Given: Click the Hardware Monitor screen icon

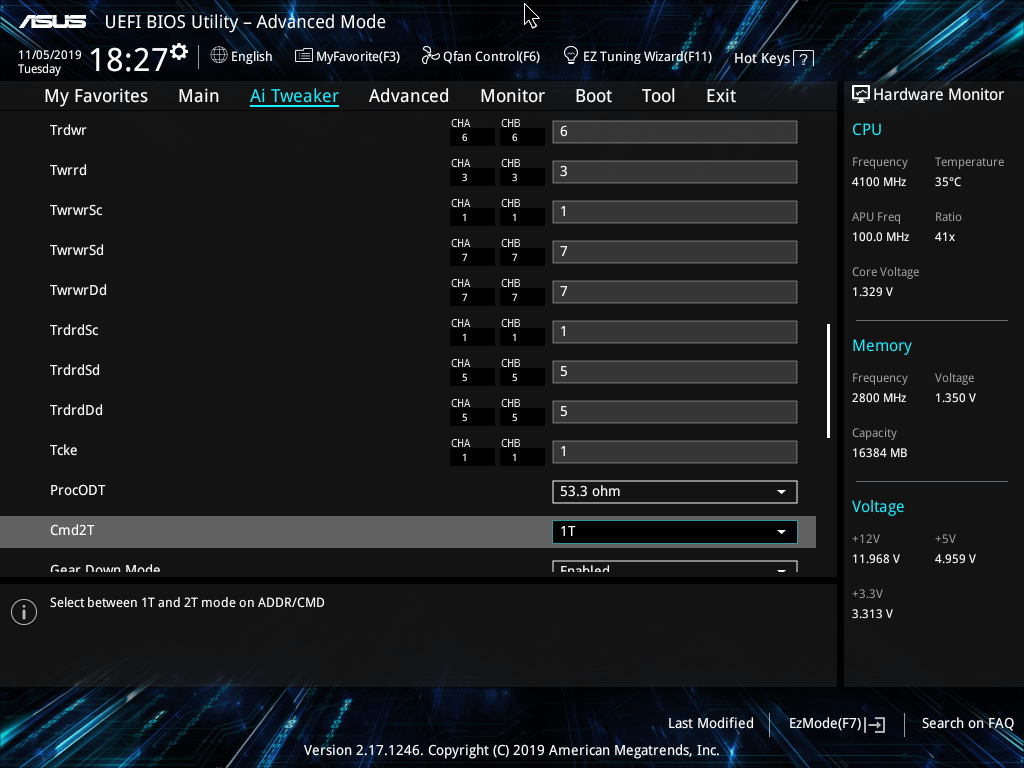Looking at the screenshot, I should tap(861, 95).
